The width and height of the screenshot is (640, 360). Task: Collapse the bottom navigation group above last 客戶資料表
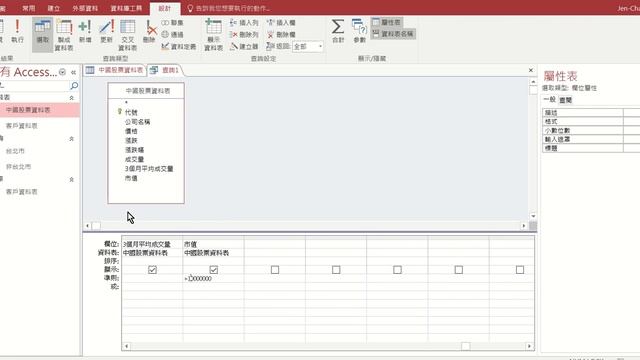point(71,180)
